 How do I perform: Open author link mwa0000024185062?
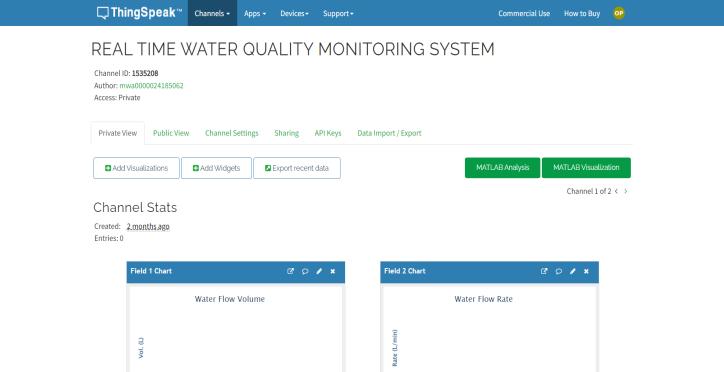click(x=151, y=85)
